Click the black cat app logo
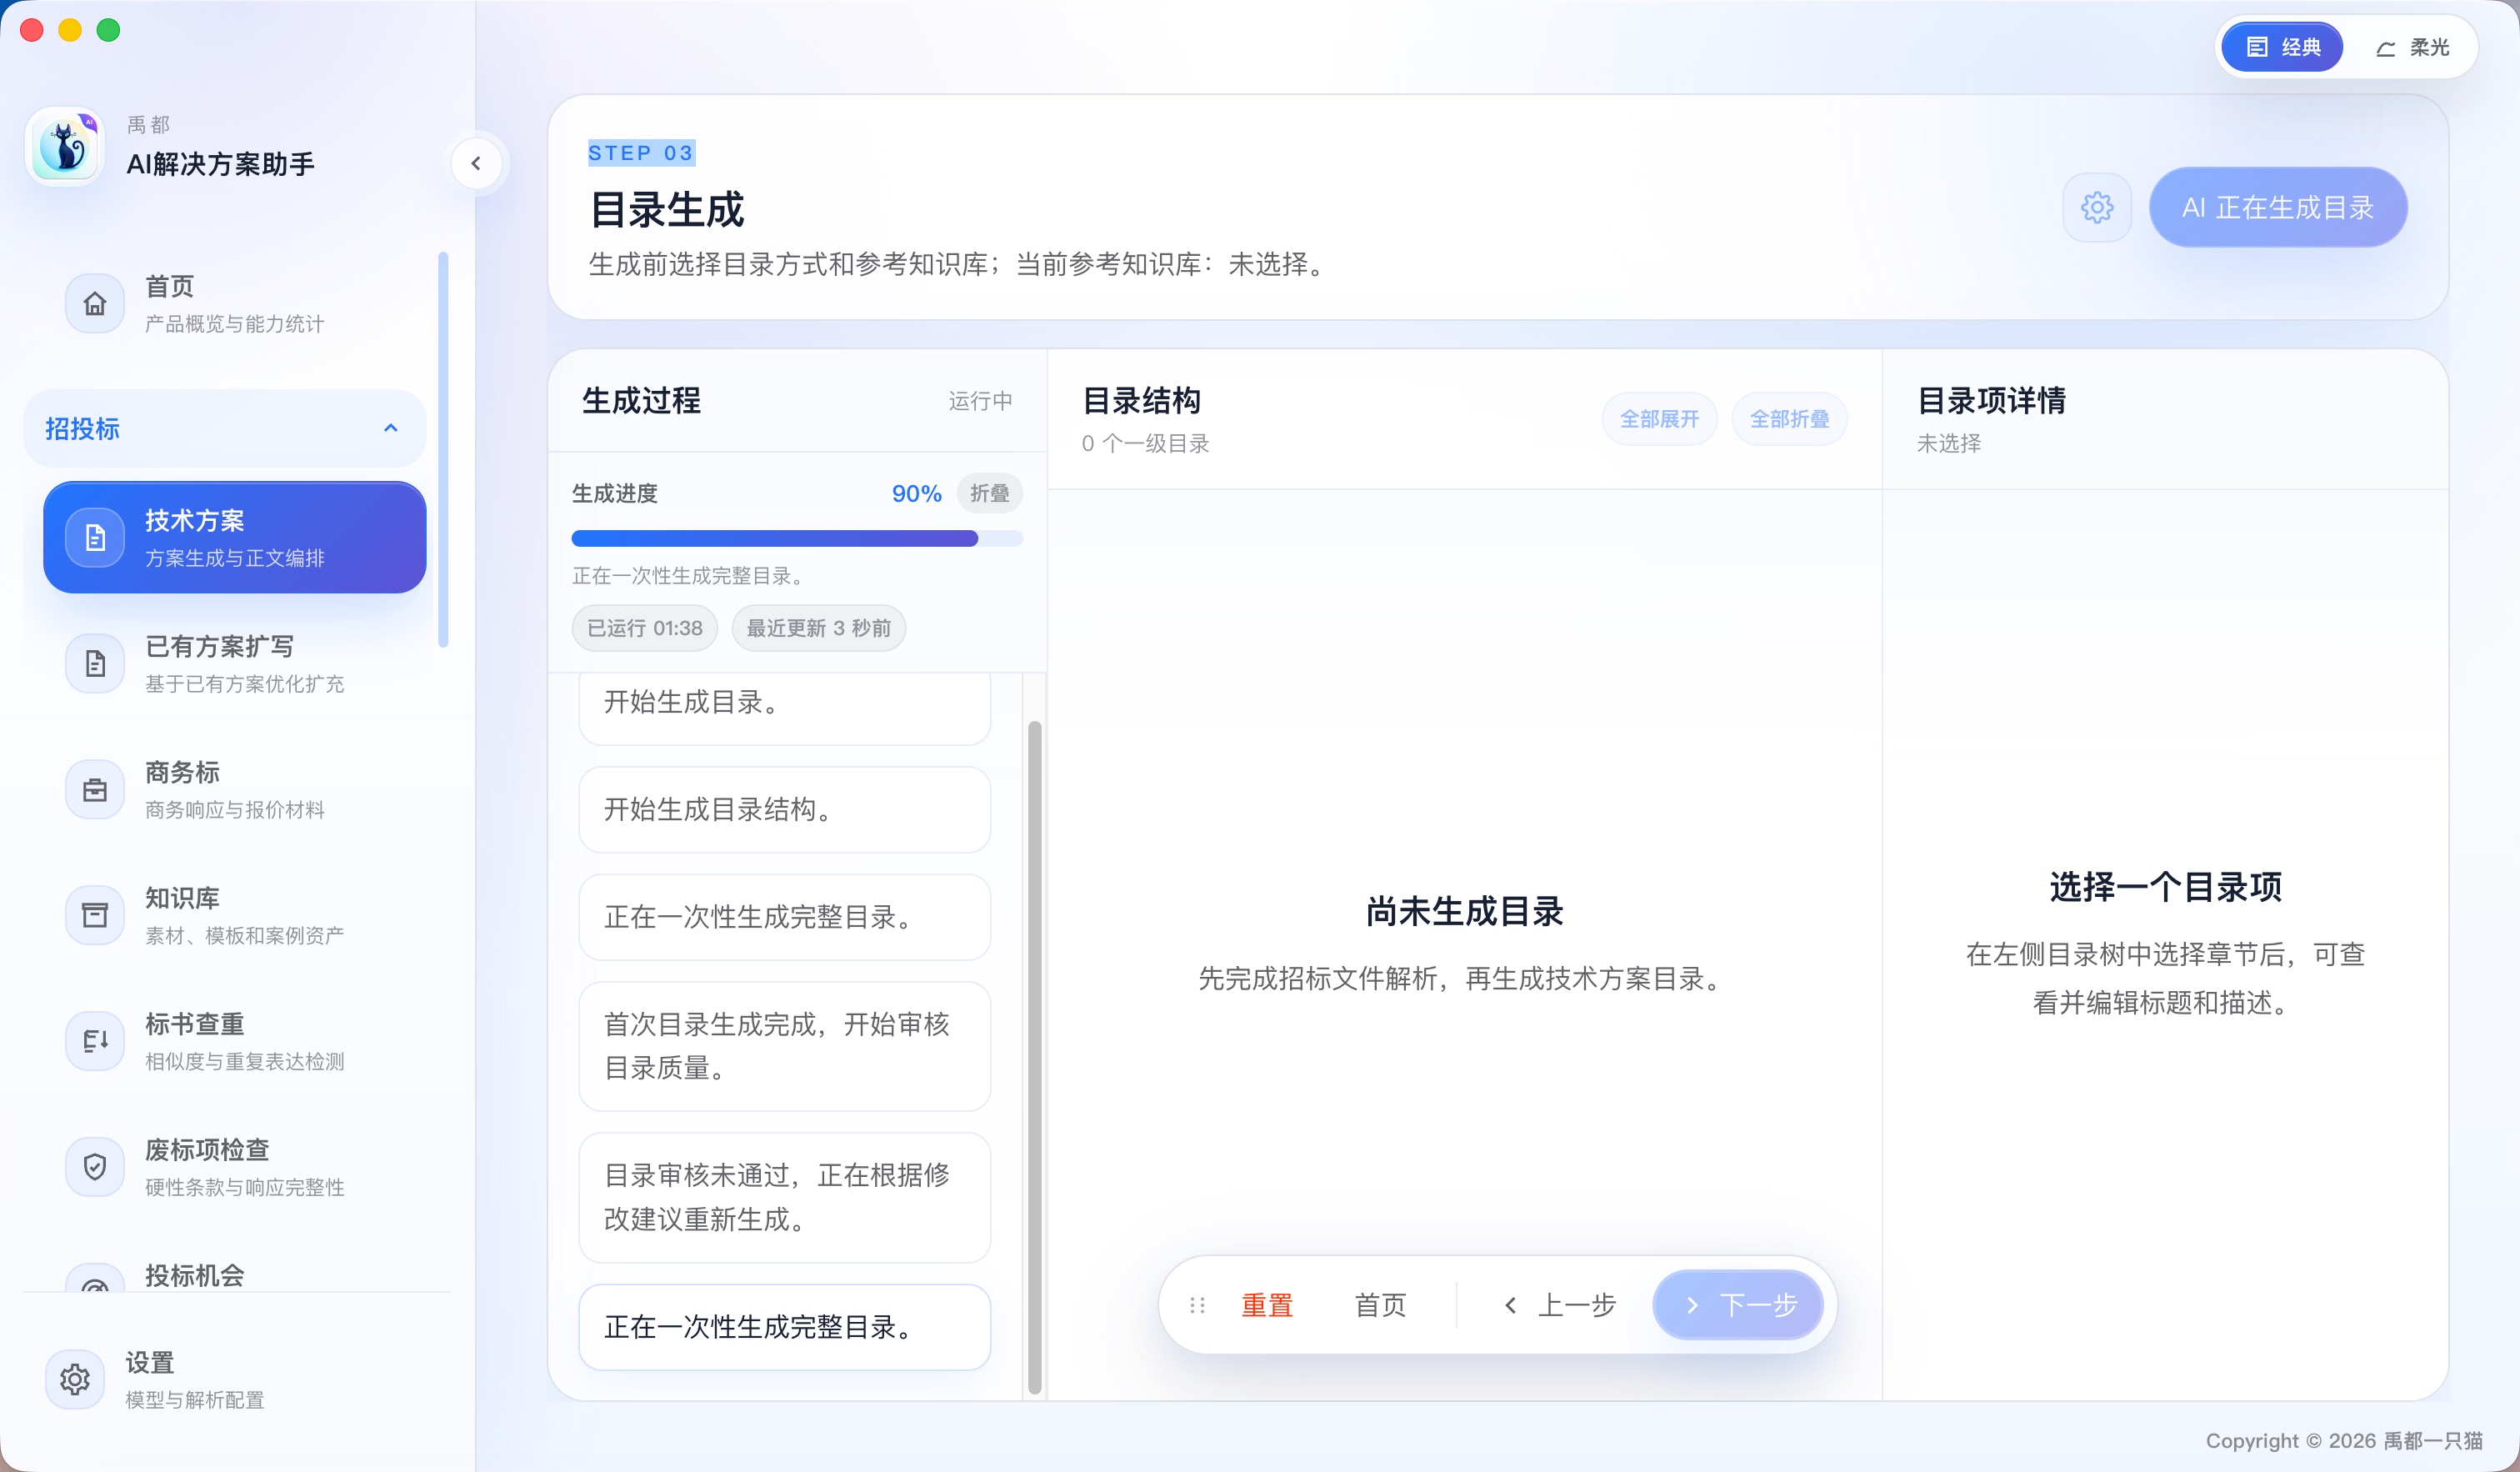 tap(65, 147)
